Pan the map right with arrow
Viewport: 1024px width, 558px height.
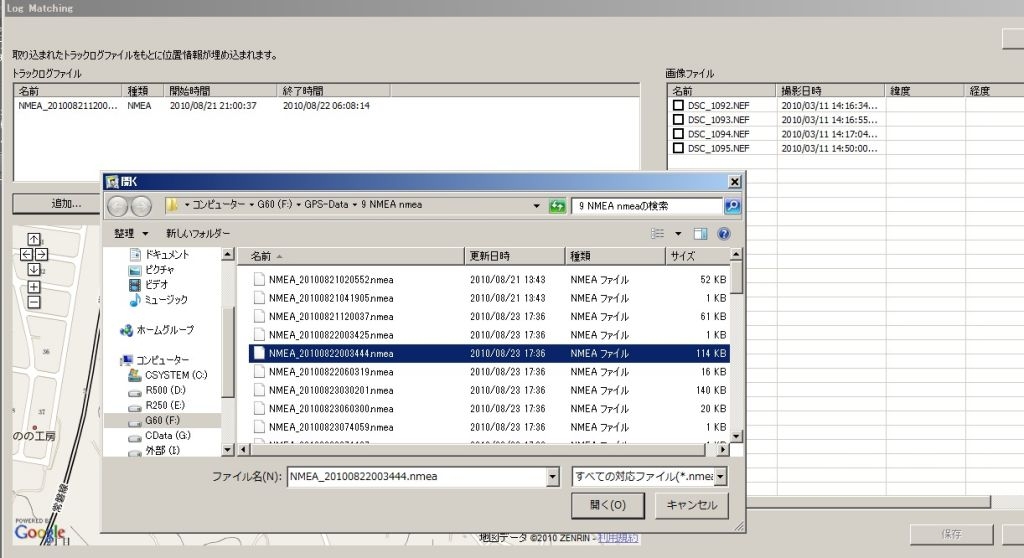[x=42, y=255]
